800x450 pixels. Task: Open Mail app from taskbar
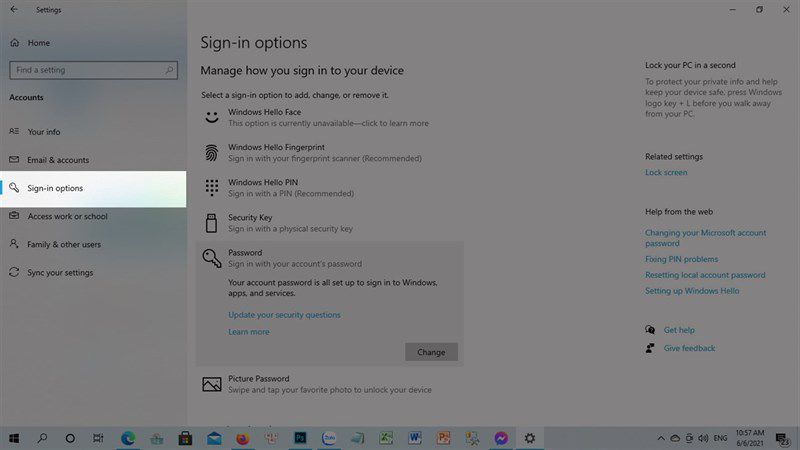[214, 438]
